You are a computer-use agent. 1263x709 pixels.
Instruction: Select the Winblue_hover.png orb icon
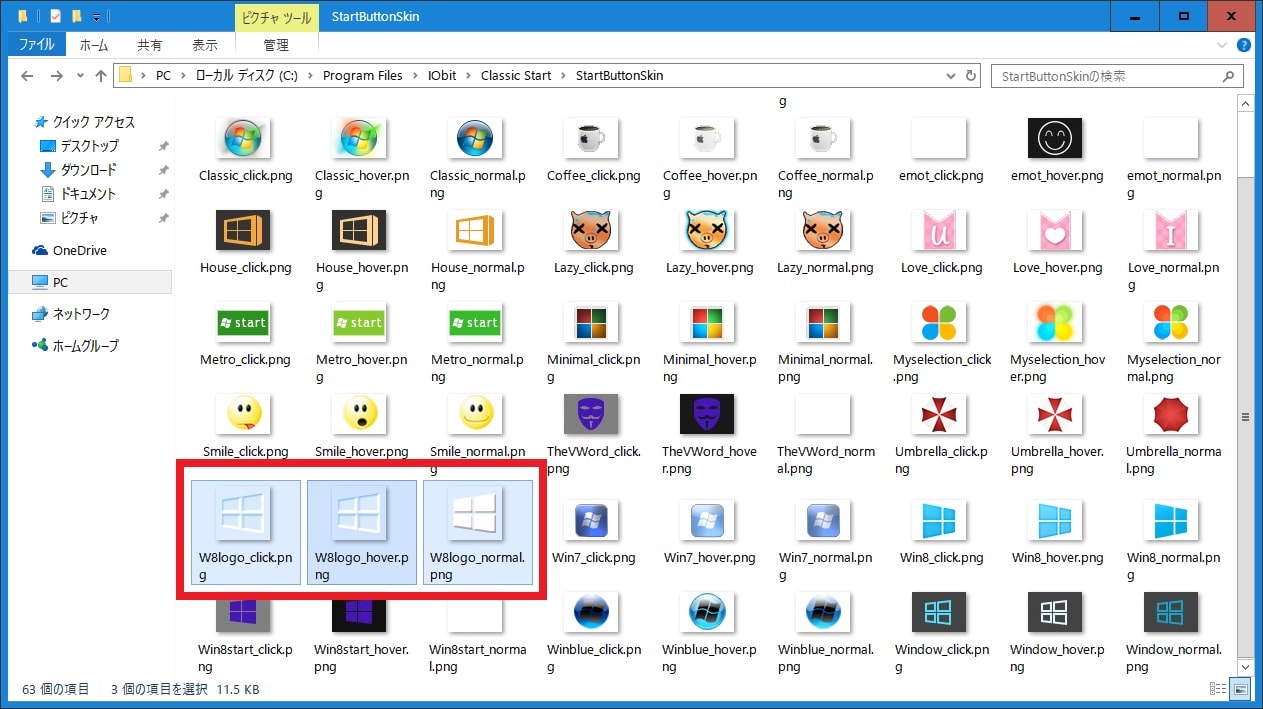(707, 614)
